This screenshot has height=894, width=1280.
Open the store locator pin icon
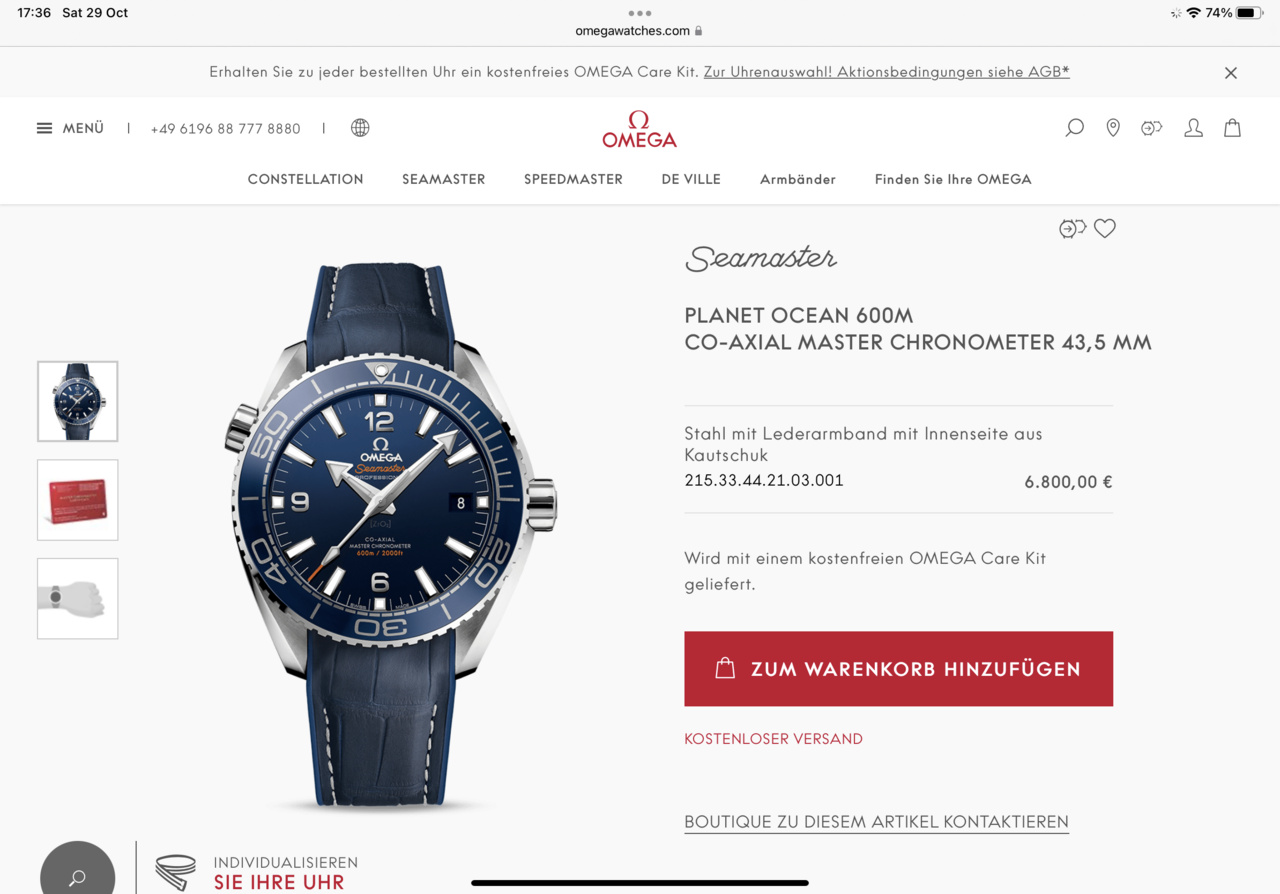(x=1113, y=128)
